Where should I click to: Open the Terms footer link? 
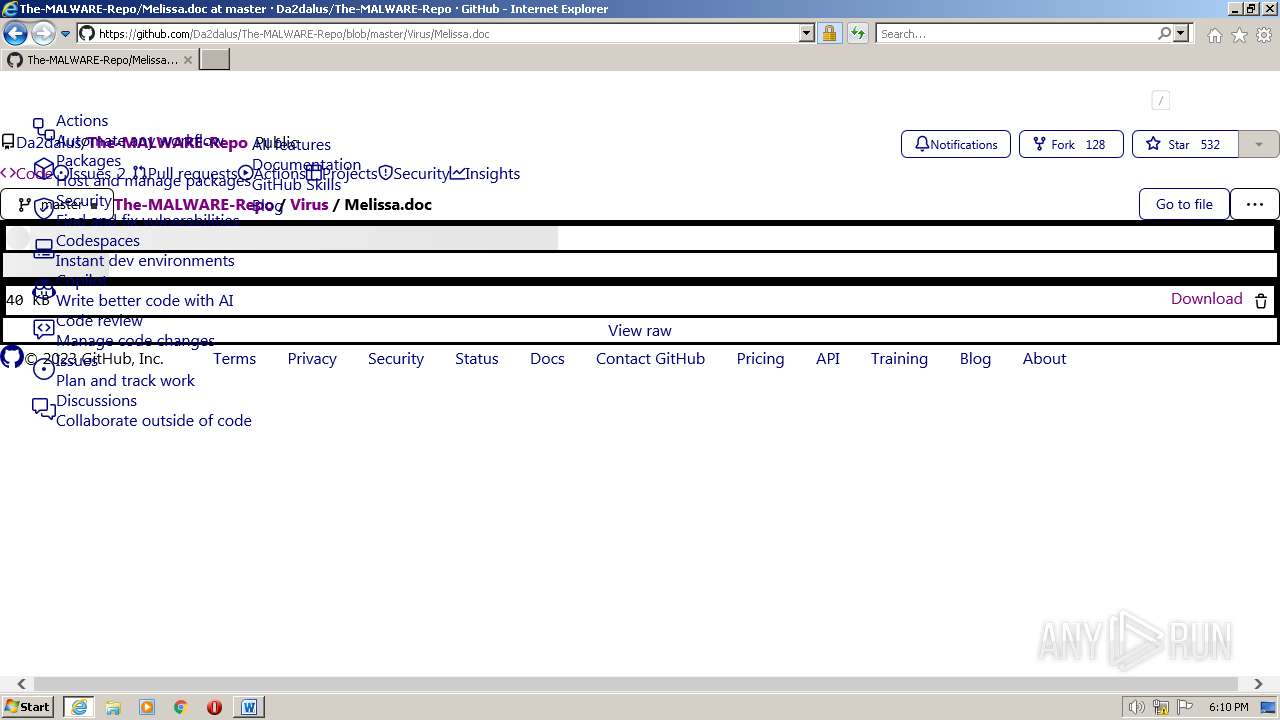coord(234,358)
